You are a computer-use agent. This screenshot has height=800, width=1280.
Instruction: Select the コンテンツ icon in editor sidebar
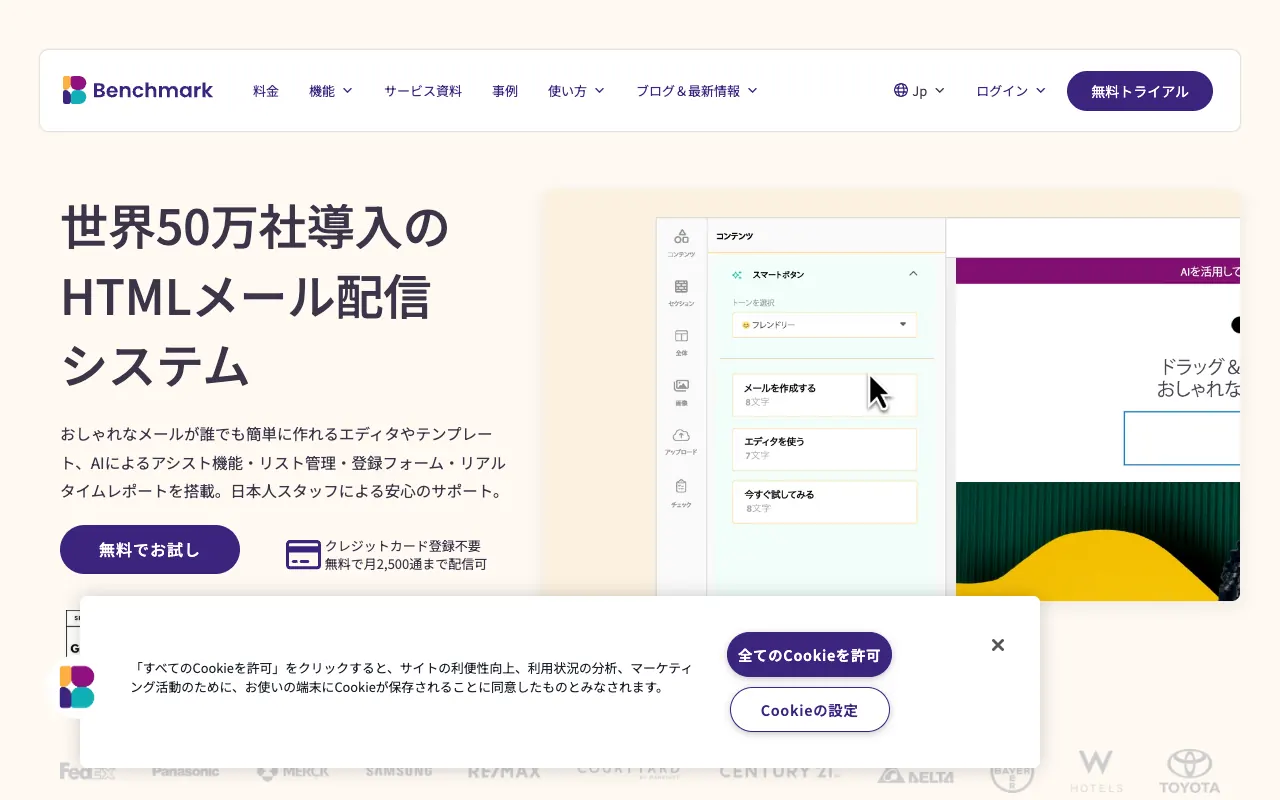681,237
